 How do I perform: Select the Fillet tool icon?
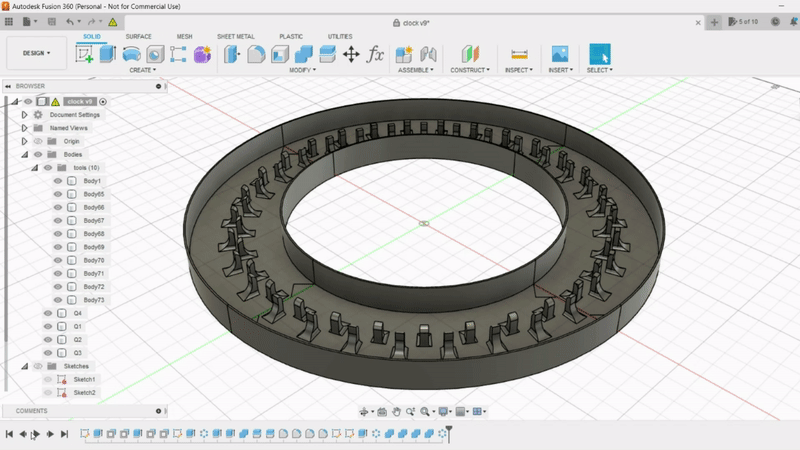click(256, 54)
